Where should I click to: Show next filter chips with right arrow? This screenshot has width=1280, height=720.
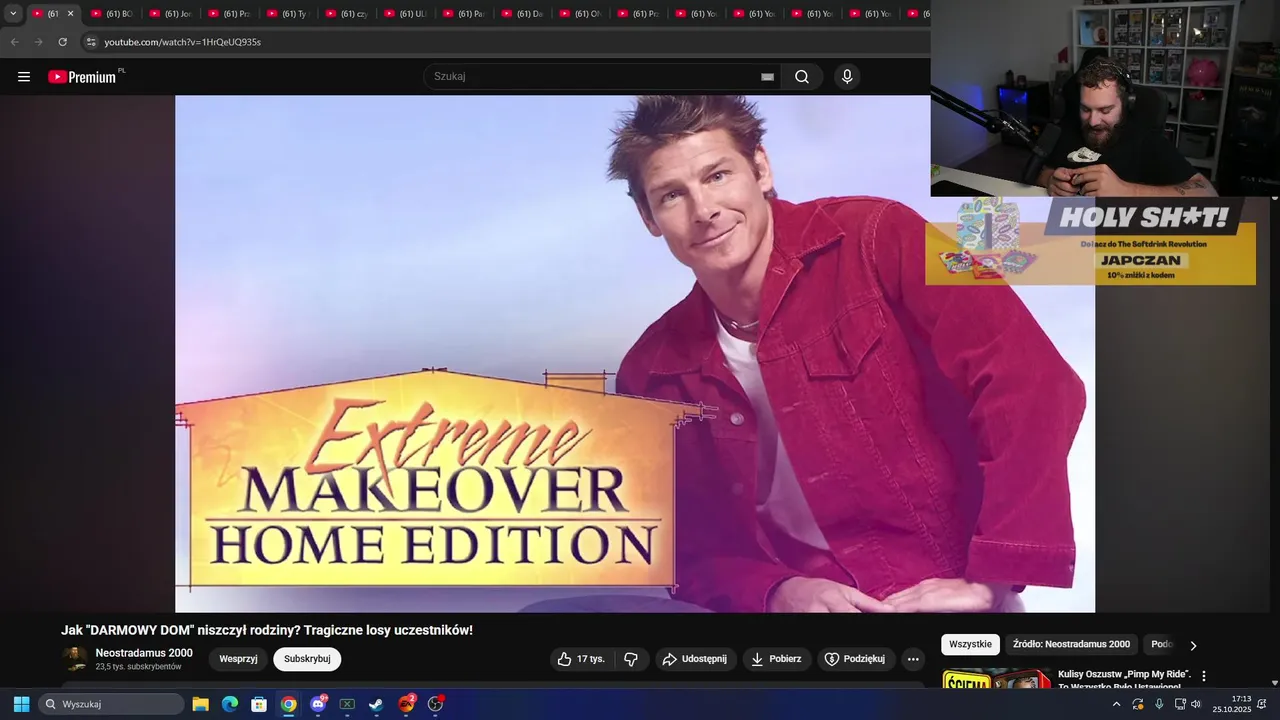(x=1193, y=646)
